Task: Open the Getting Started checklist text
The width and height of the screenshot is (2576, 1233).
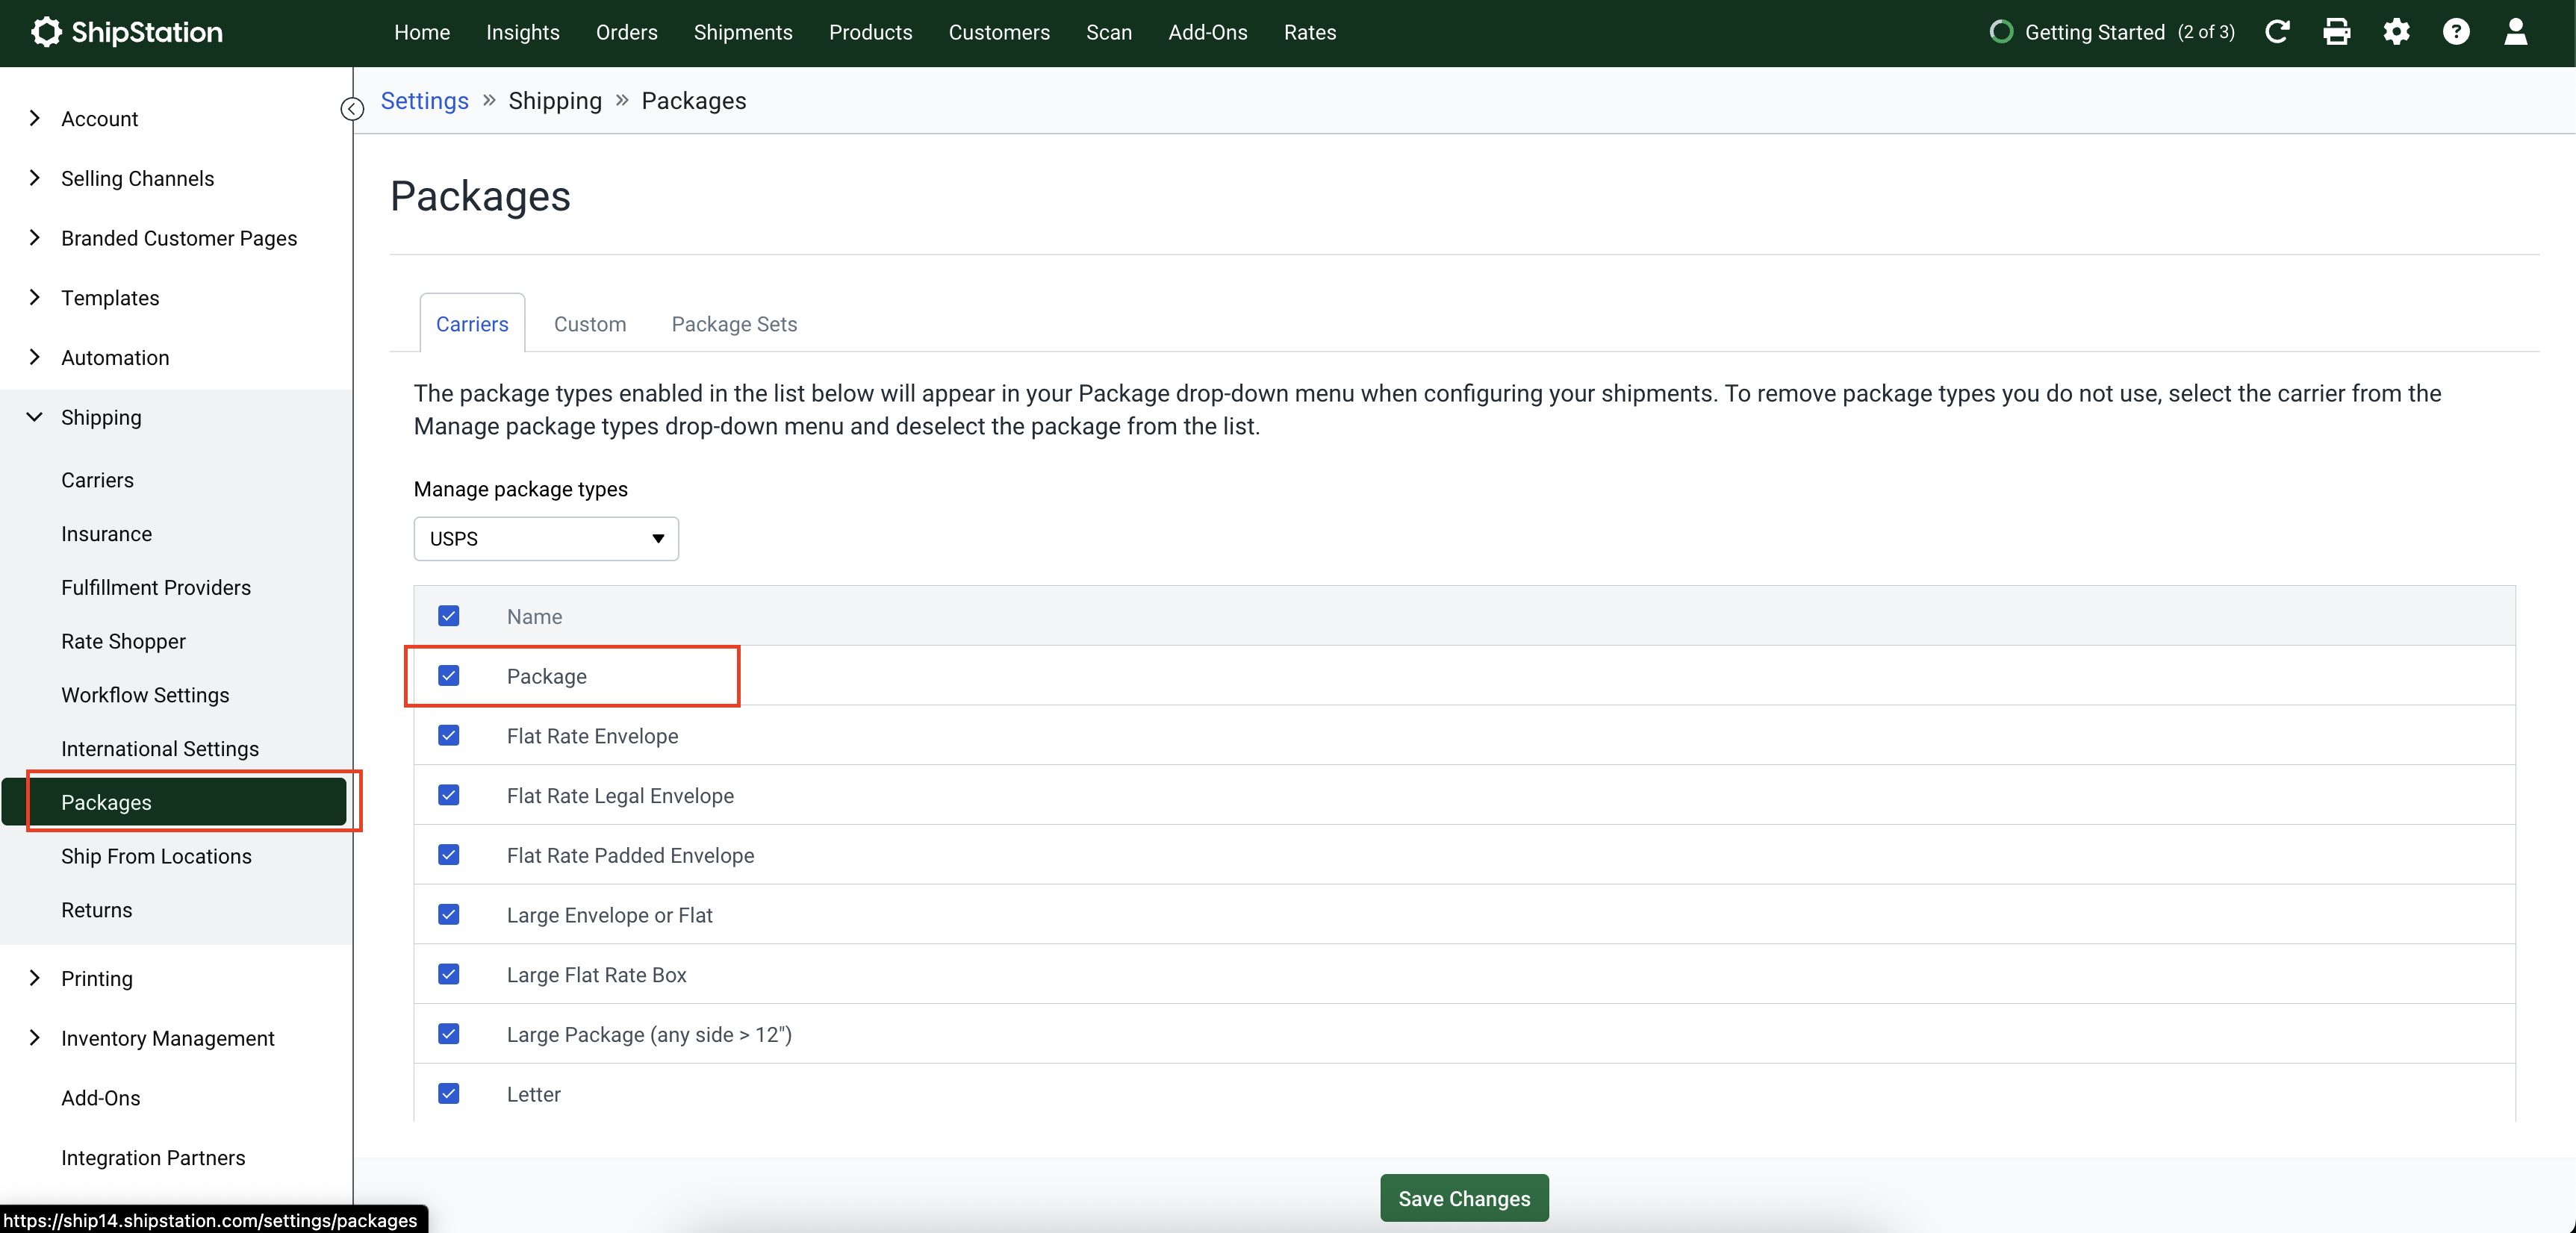Action: point(2129,32)
